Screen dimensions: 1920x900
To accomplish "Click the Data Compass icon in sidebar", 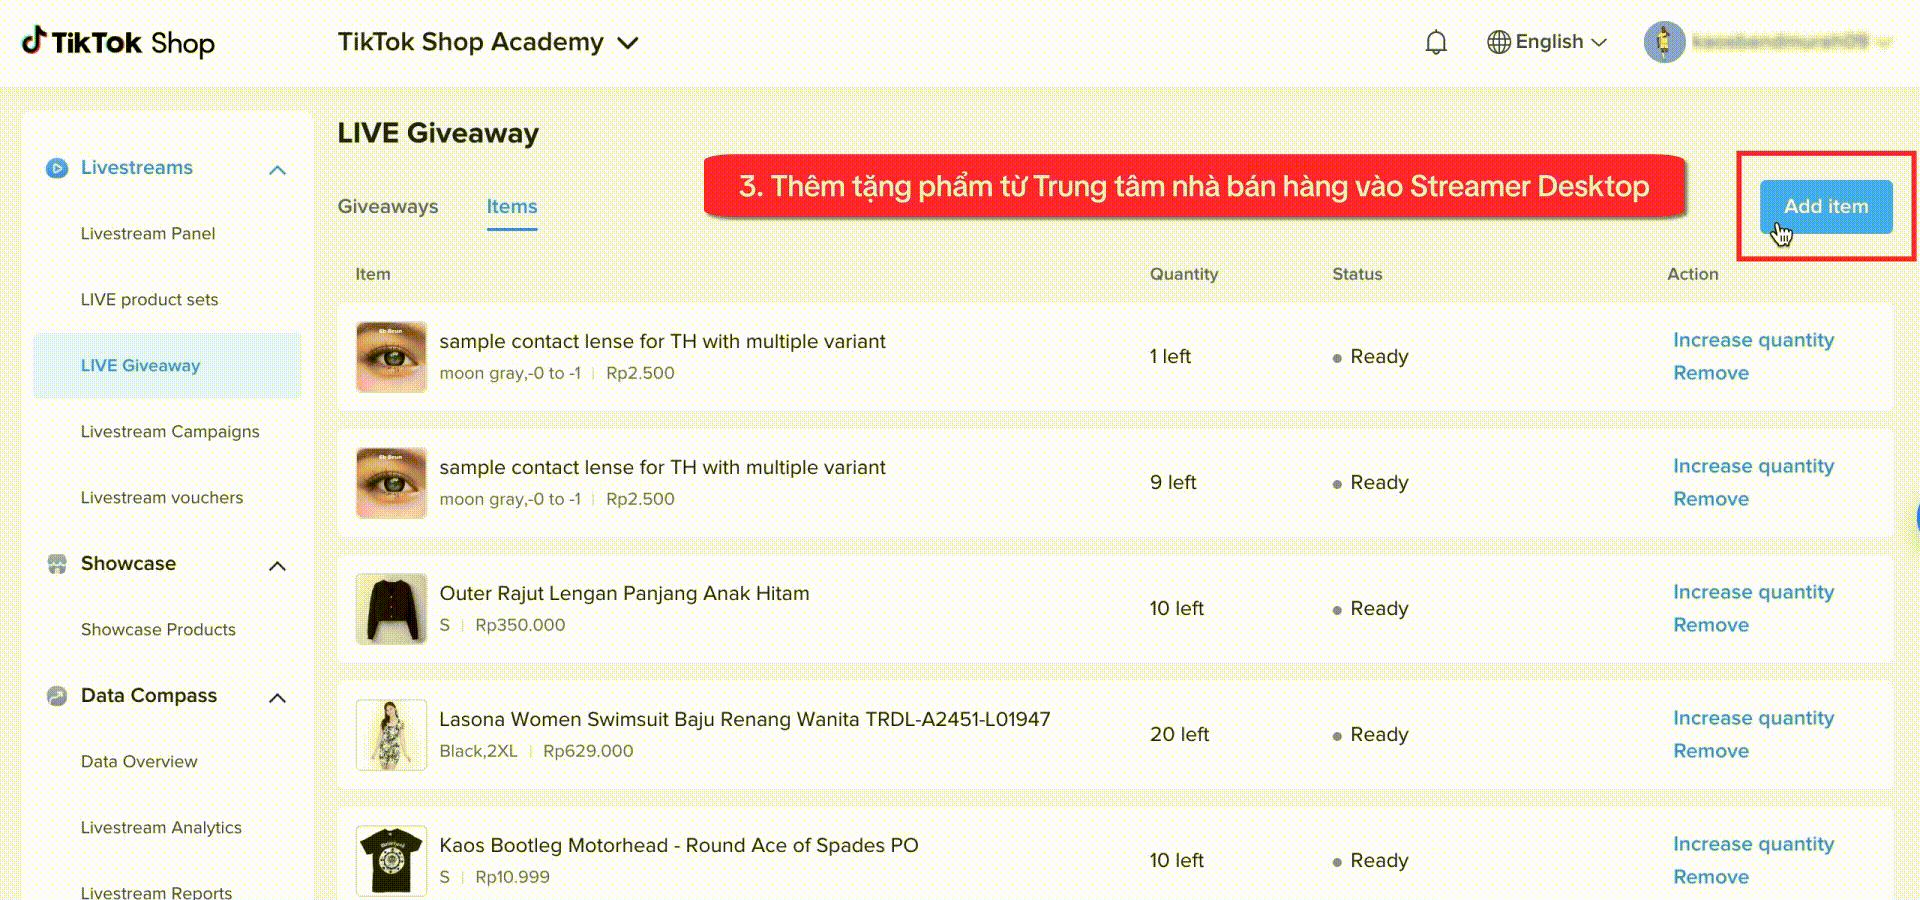I will (57, 696).
